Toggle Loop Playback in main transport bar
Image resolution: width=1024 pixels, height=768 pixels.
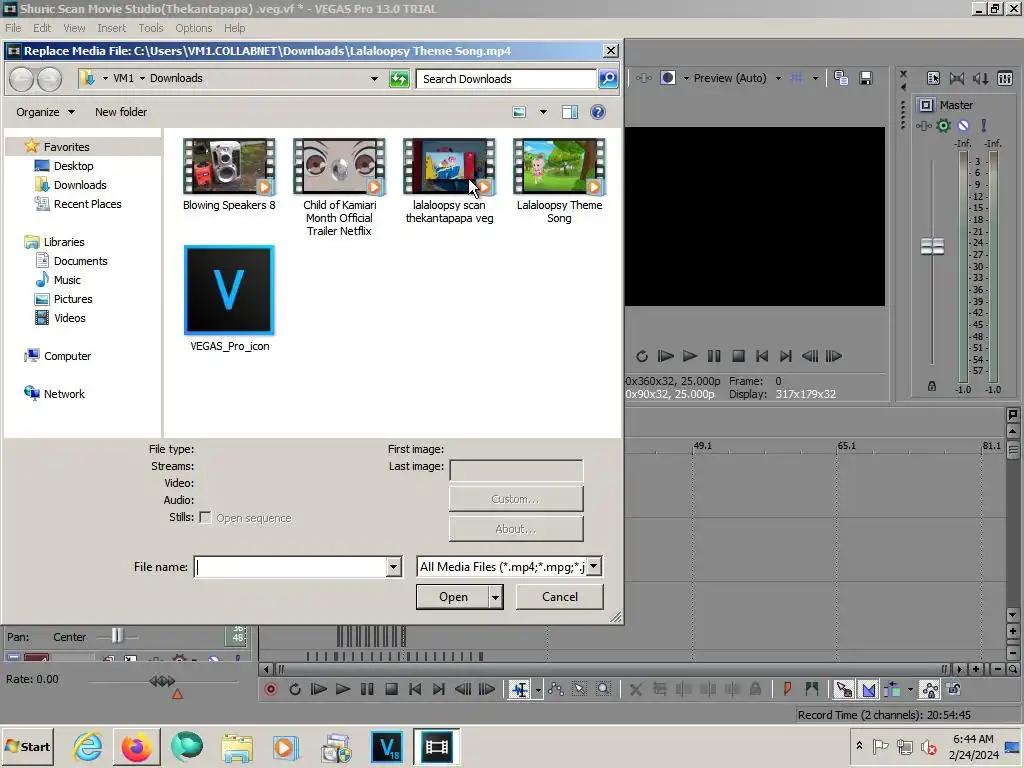click(x=295, y=689)
